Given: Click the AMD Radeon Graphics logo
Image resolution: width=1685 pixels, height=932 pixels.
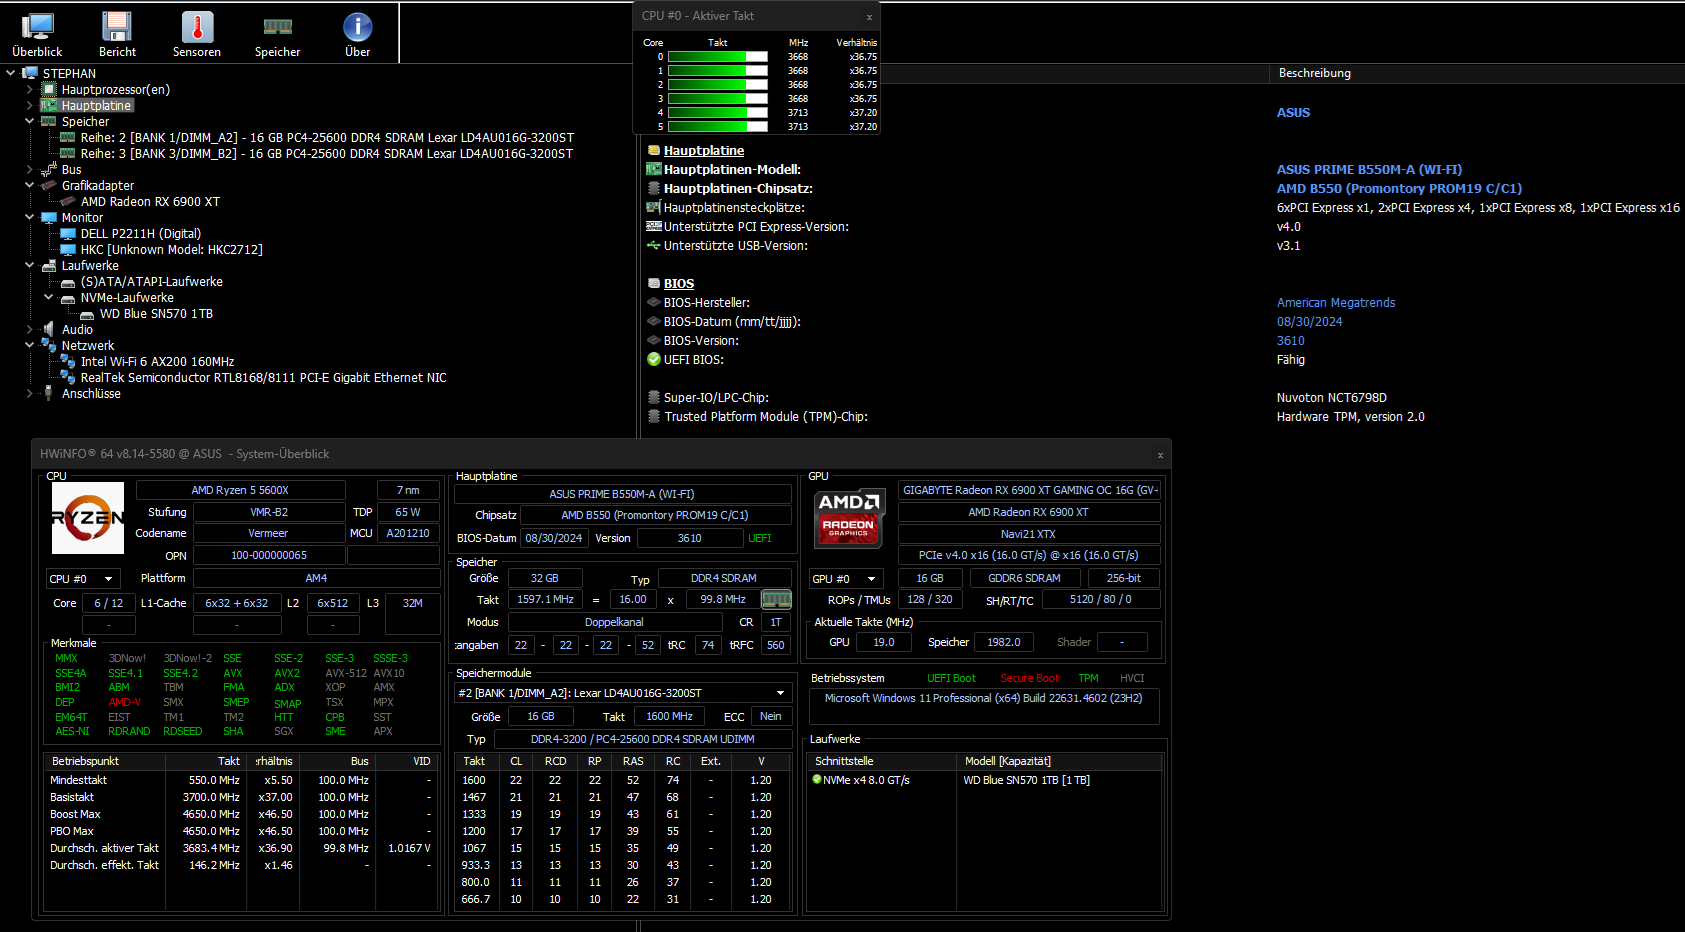Looking at the screenshot, I should point(848,518).
